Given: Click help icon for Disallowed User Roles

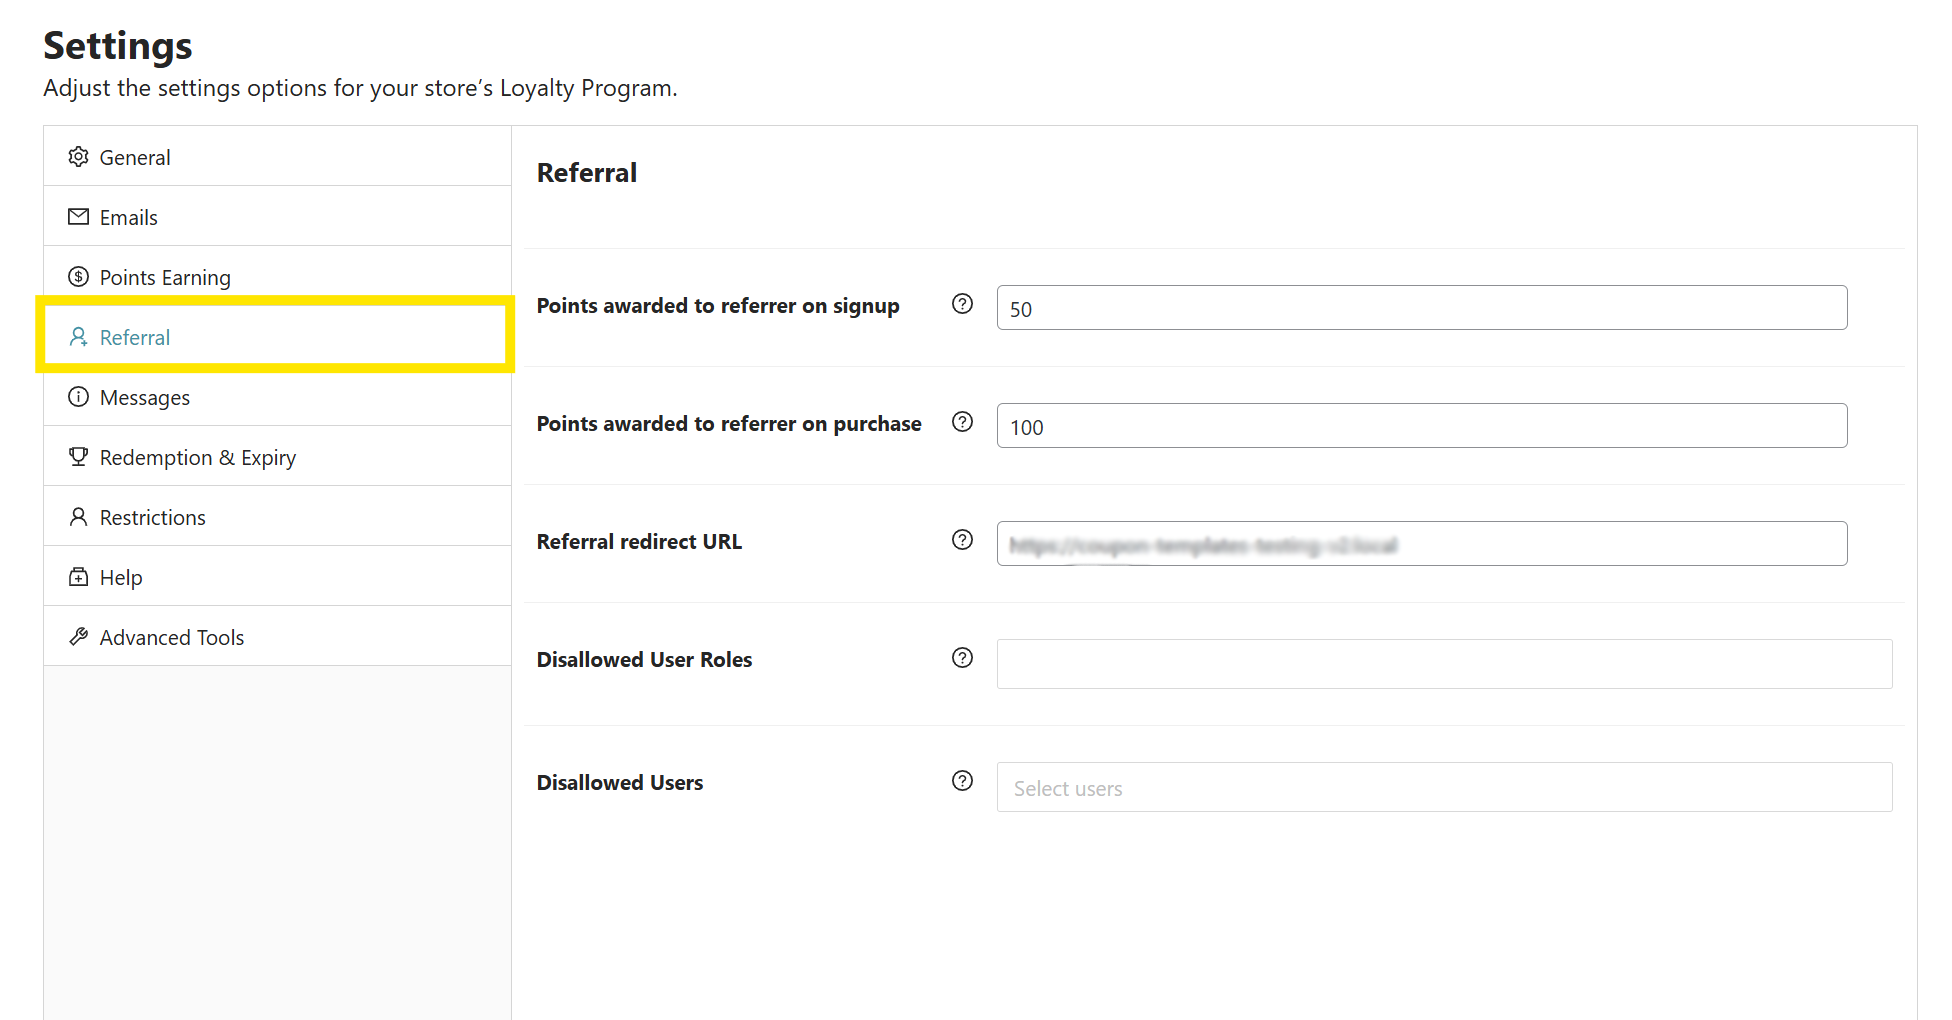Looking at the screenshot, I should [x=962, y=658].
